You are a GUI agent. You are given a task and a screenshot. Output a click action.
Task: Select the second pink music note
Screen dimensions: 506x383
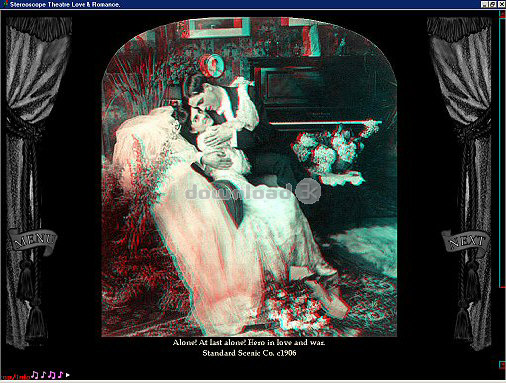click(x=43, y=375)
